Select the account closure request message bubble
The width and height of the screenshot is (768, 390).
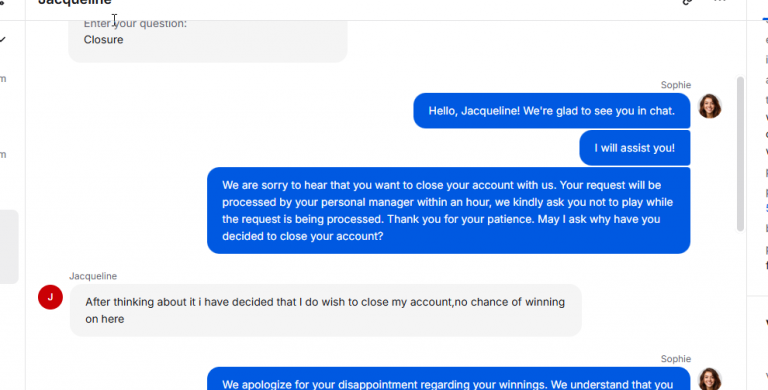(448, 211)
